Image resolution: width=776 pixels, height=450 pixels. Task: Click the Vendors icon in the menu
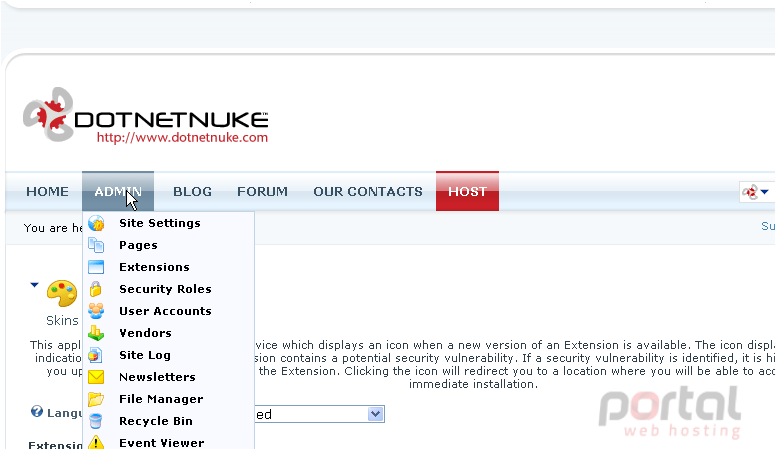coord(96,333)
